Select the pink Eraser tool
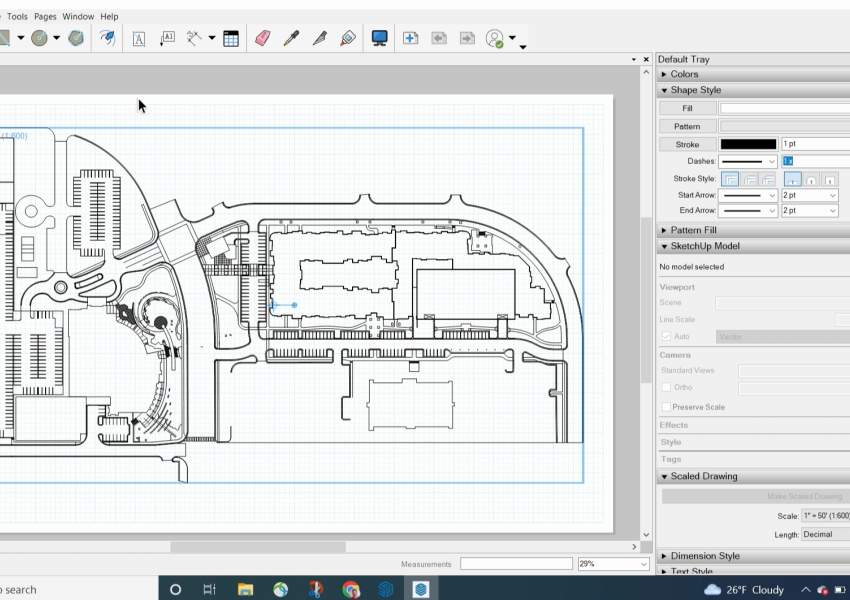 (x=263, y=38)
